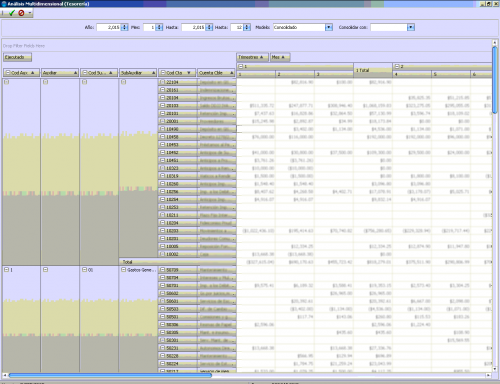Screen dimensions: 500x384
Task: Collapse the Cod Aux group 1
Action: click(6, 270)
